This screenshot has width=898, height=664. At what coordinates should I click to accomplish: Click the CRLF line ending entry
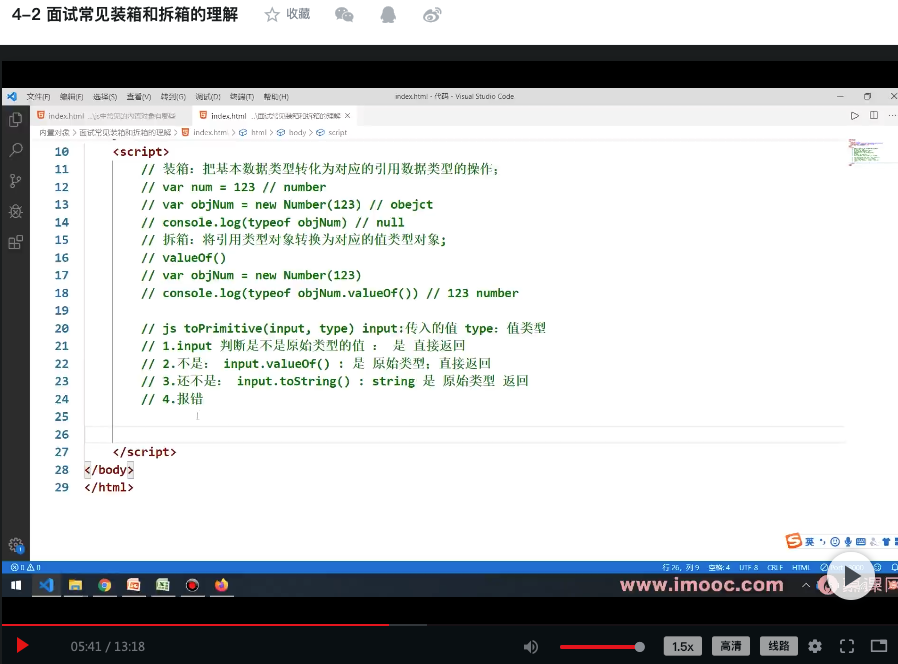pyautogui.click(x=775, y=567)
